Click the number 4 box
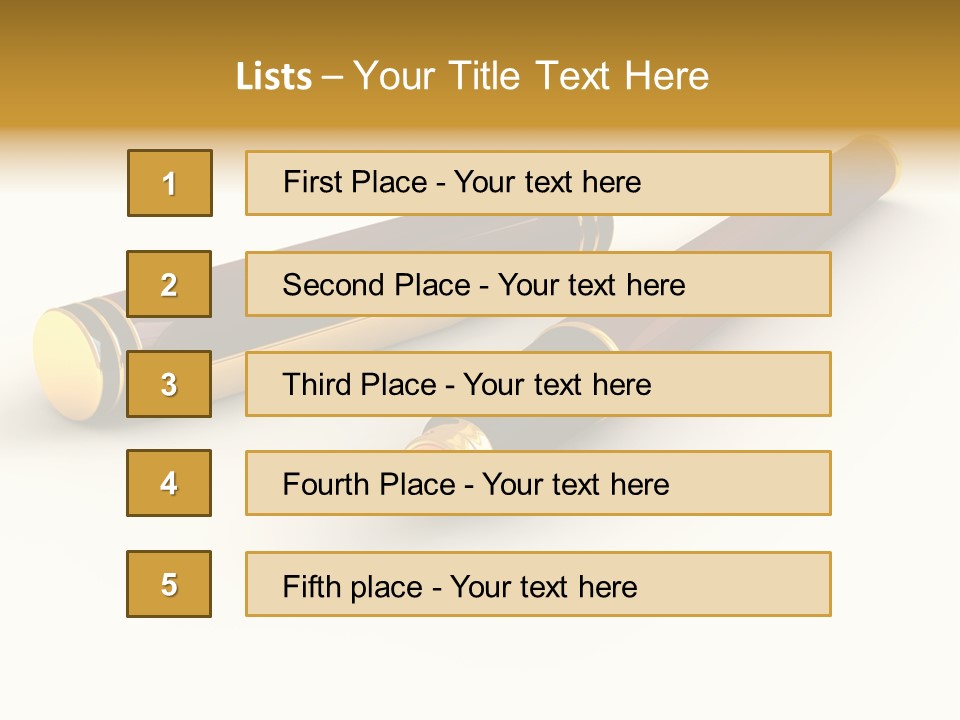The width and height of the screenshot is (960, 720). click(169, 483)
